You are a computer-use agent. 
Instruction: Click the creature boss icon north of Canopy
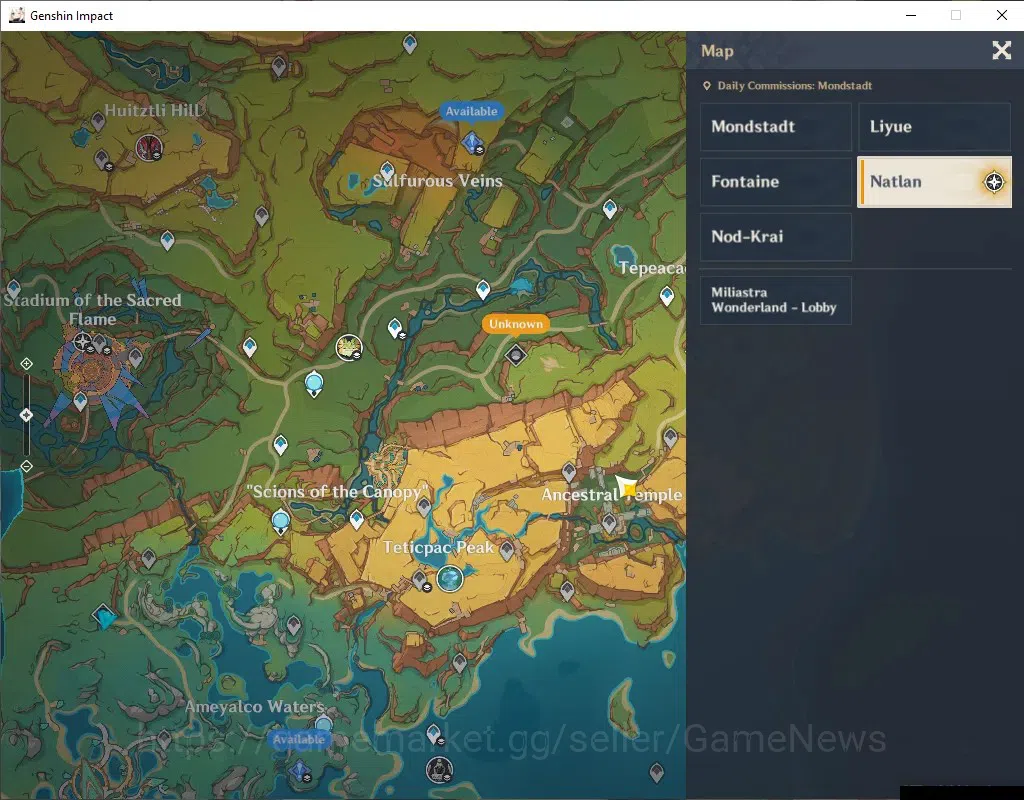pyautogui.click(x=349, y=347)
